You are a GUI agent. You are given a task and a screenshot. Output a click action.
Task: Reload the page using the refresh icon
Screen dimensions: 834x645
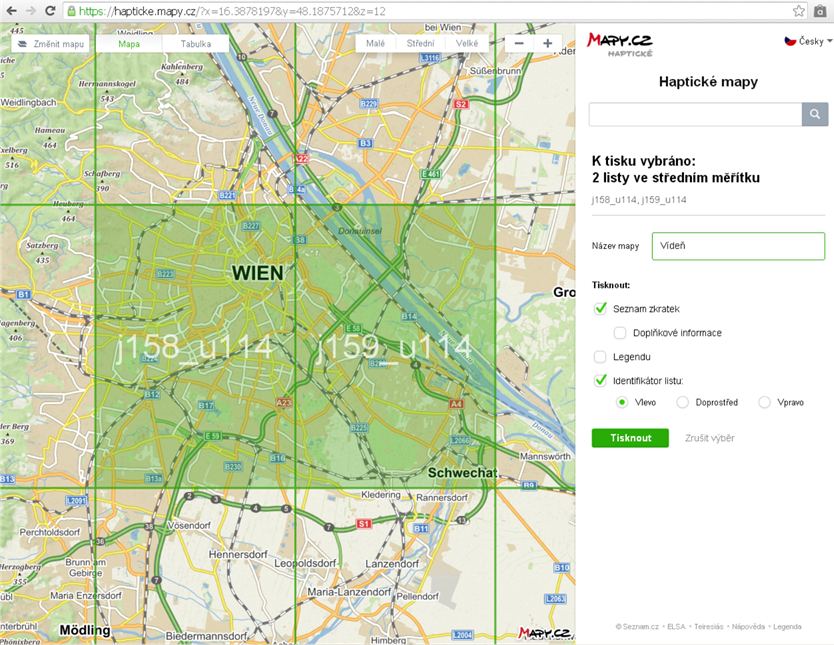[52, 10]
